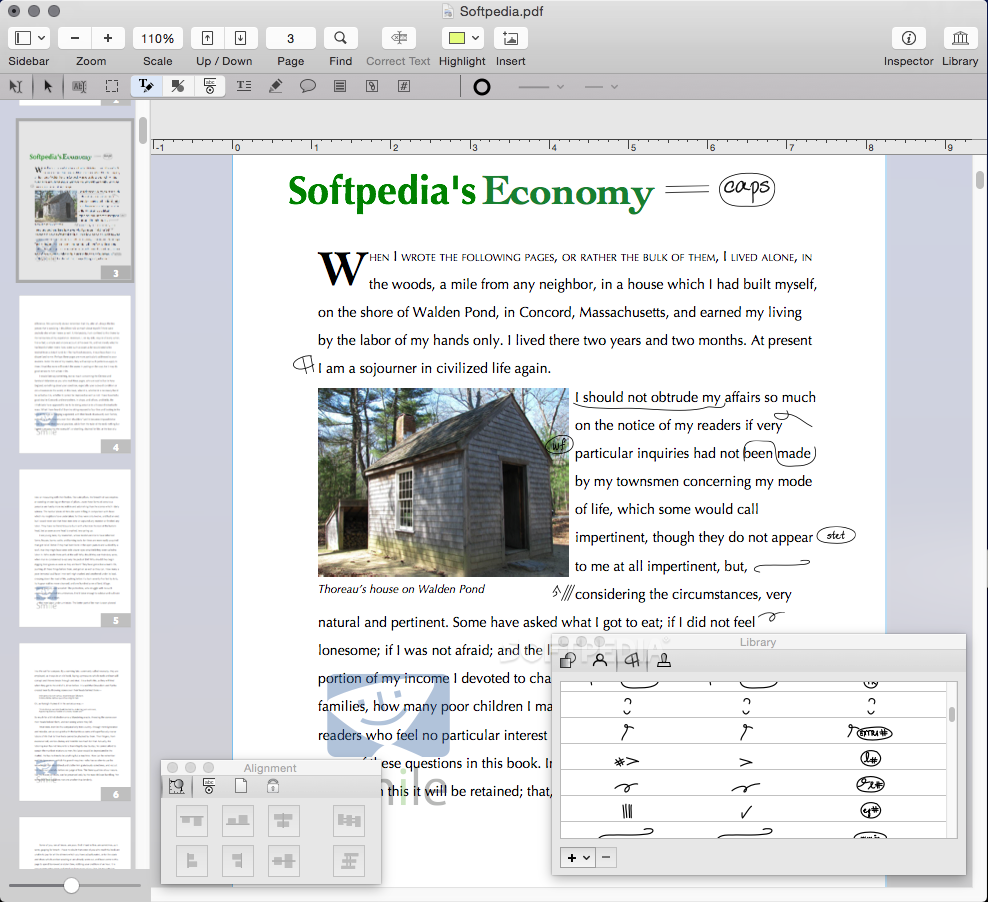Select the Note tool
This screenshot has height=902, width=988.
[x=340, y=86]
